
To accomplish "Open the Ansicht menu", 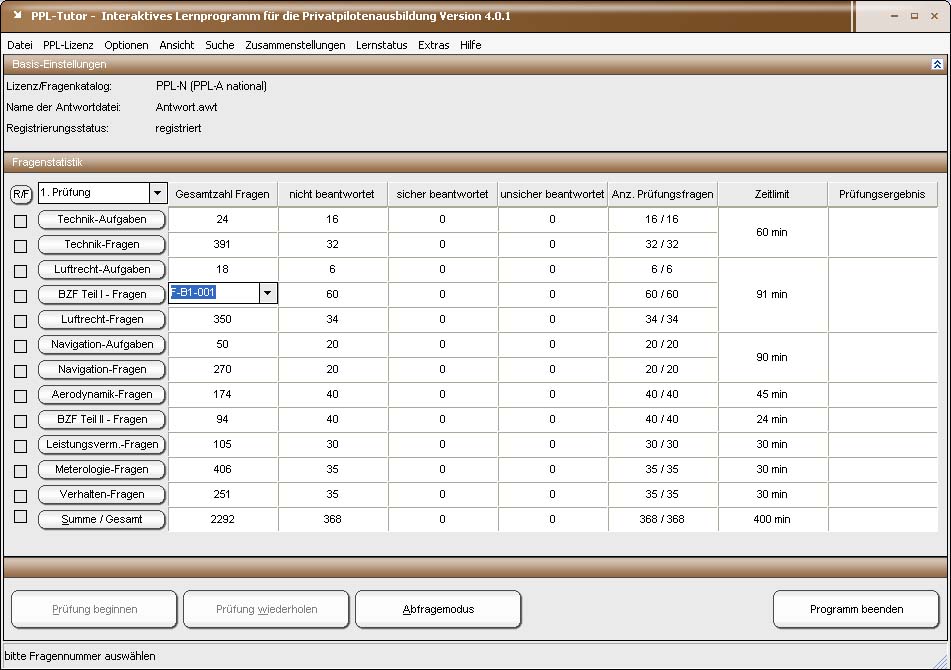I will [176, 45].
